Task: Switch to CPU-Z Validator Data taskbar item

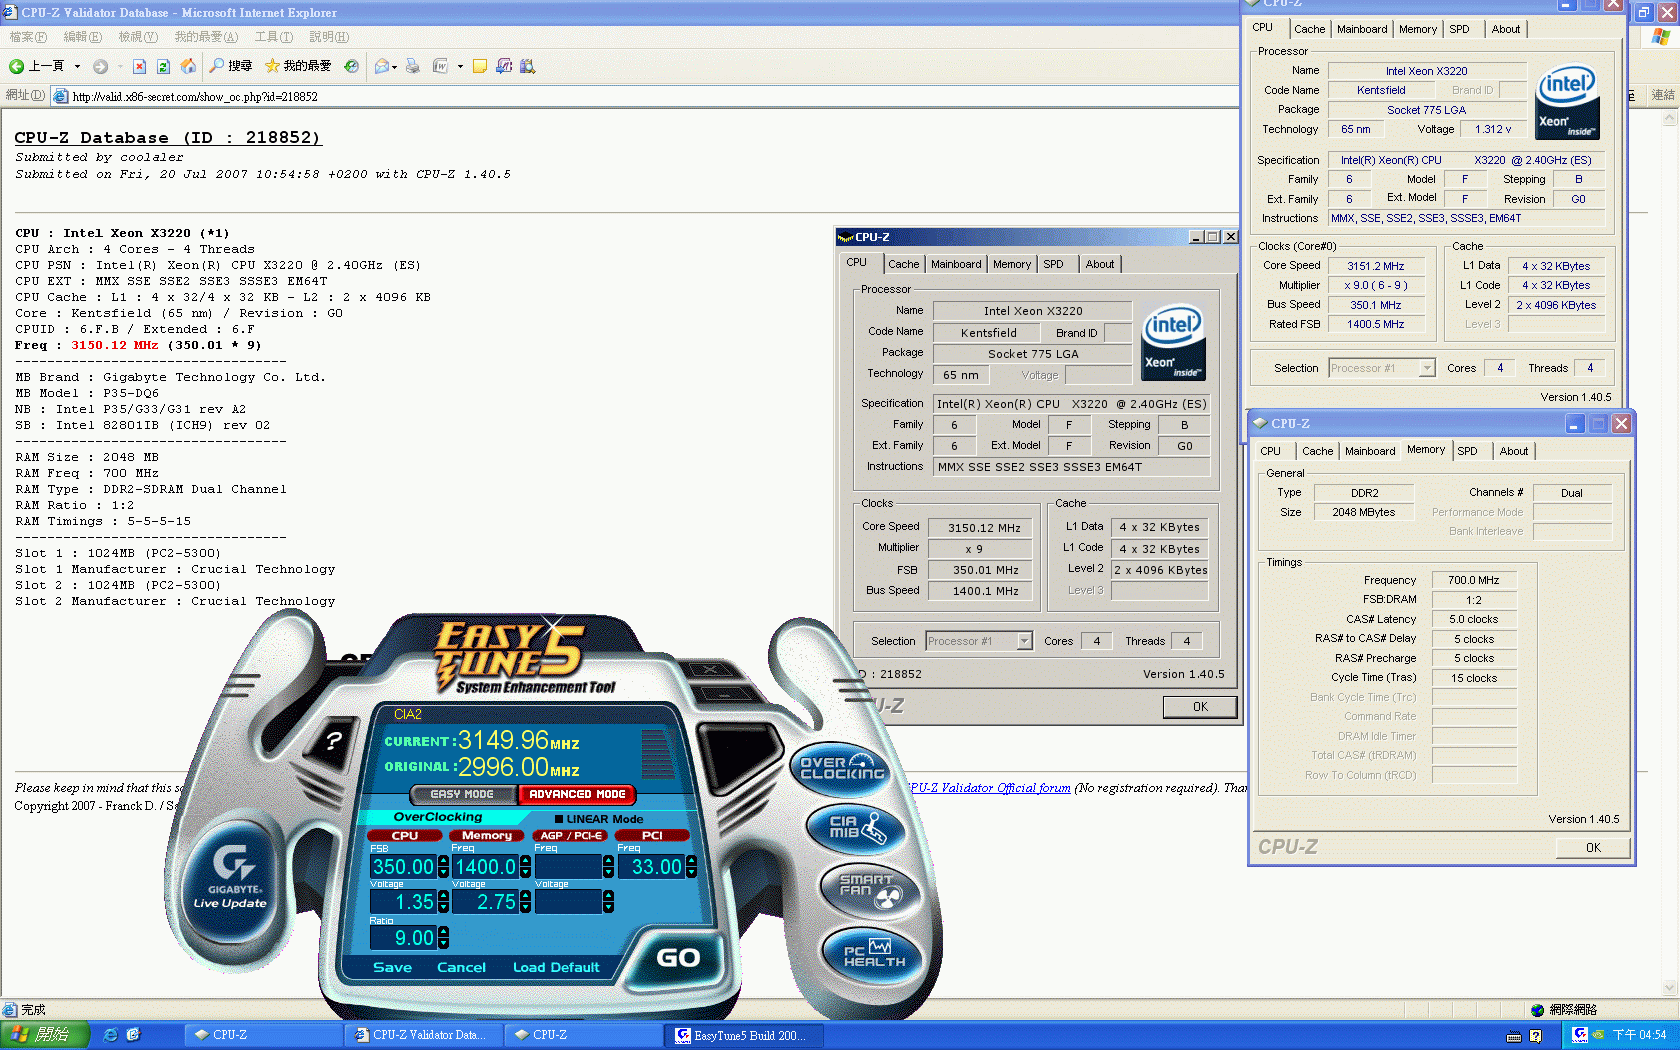Action: click(x=425, y=1035)
